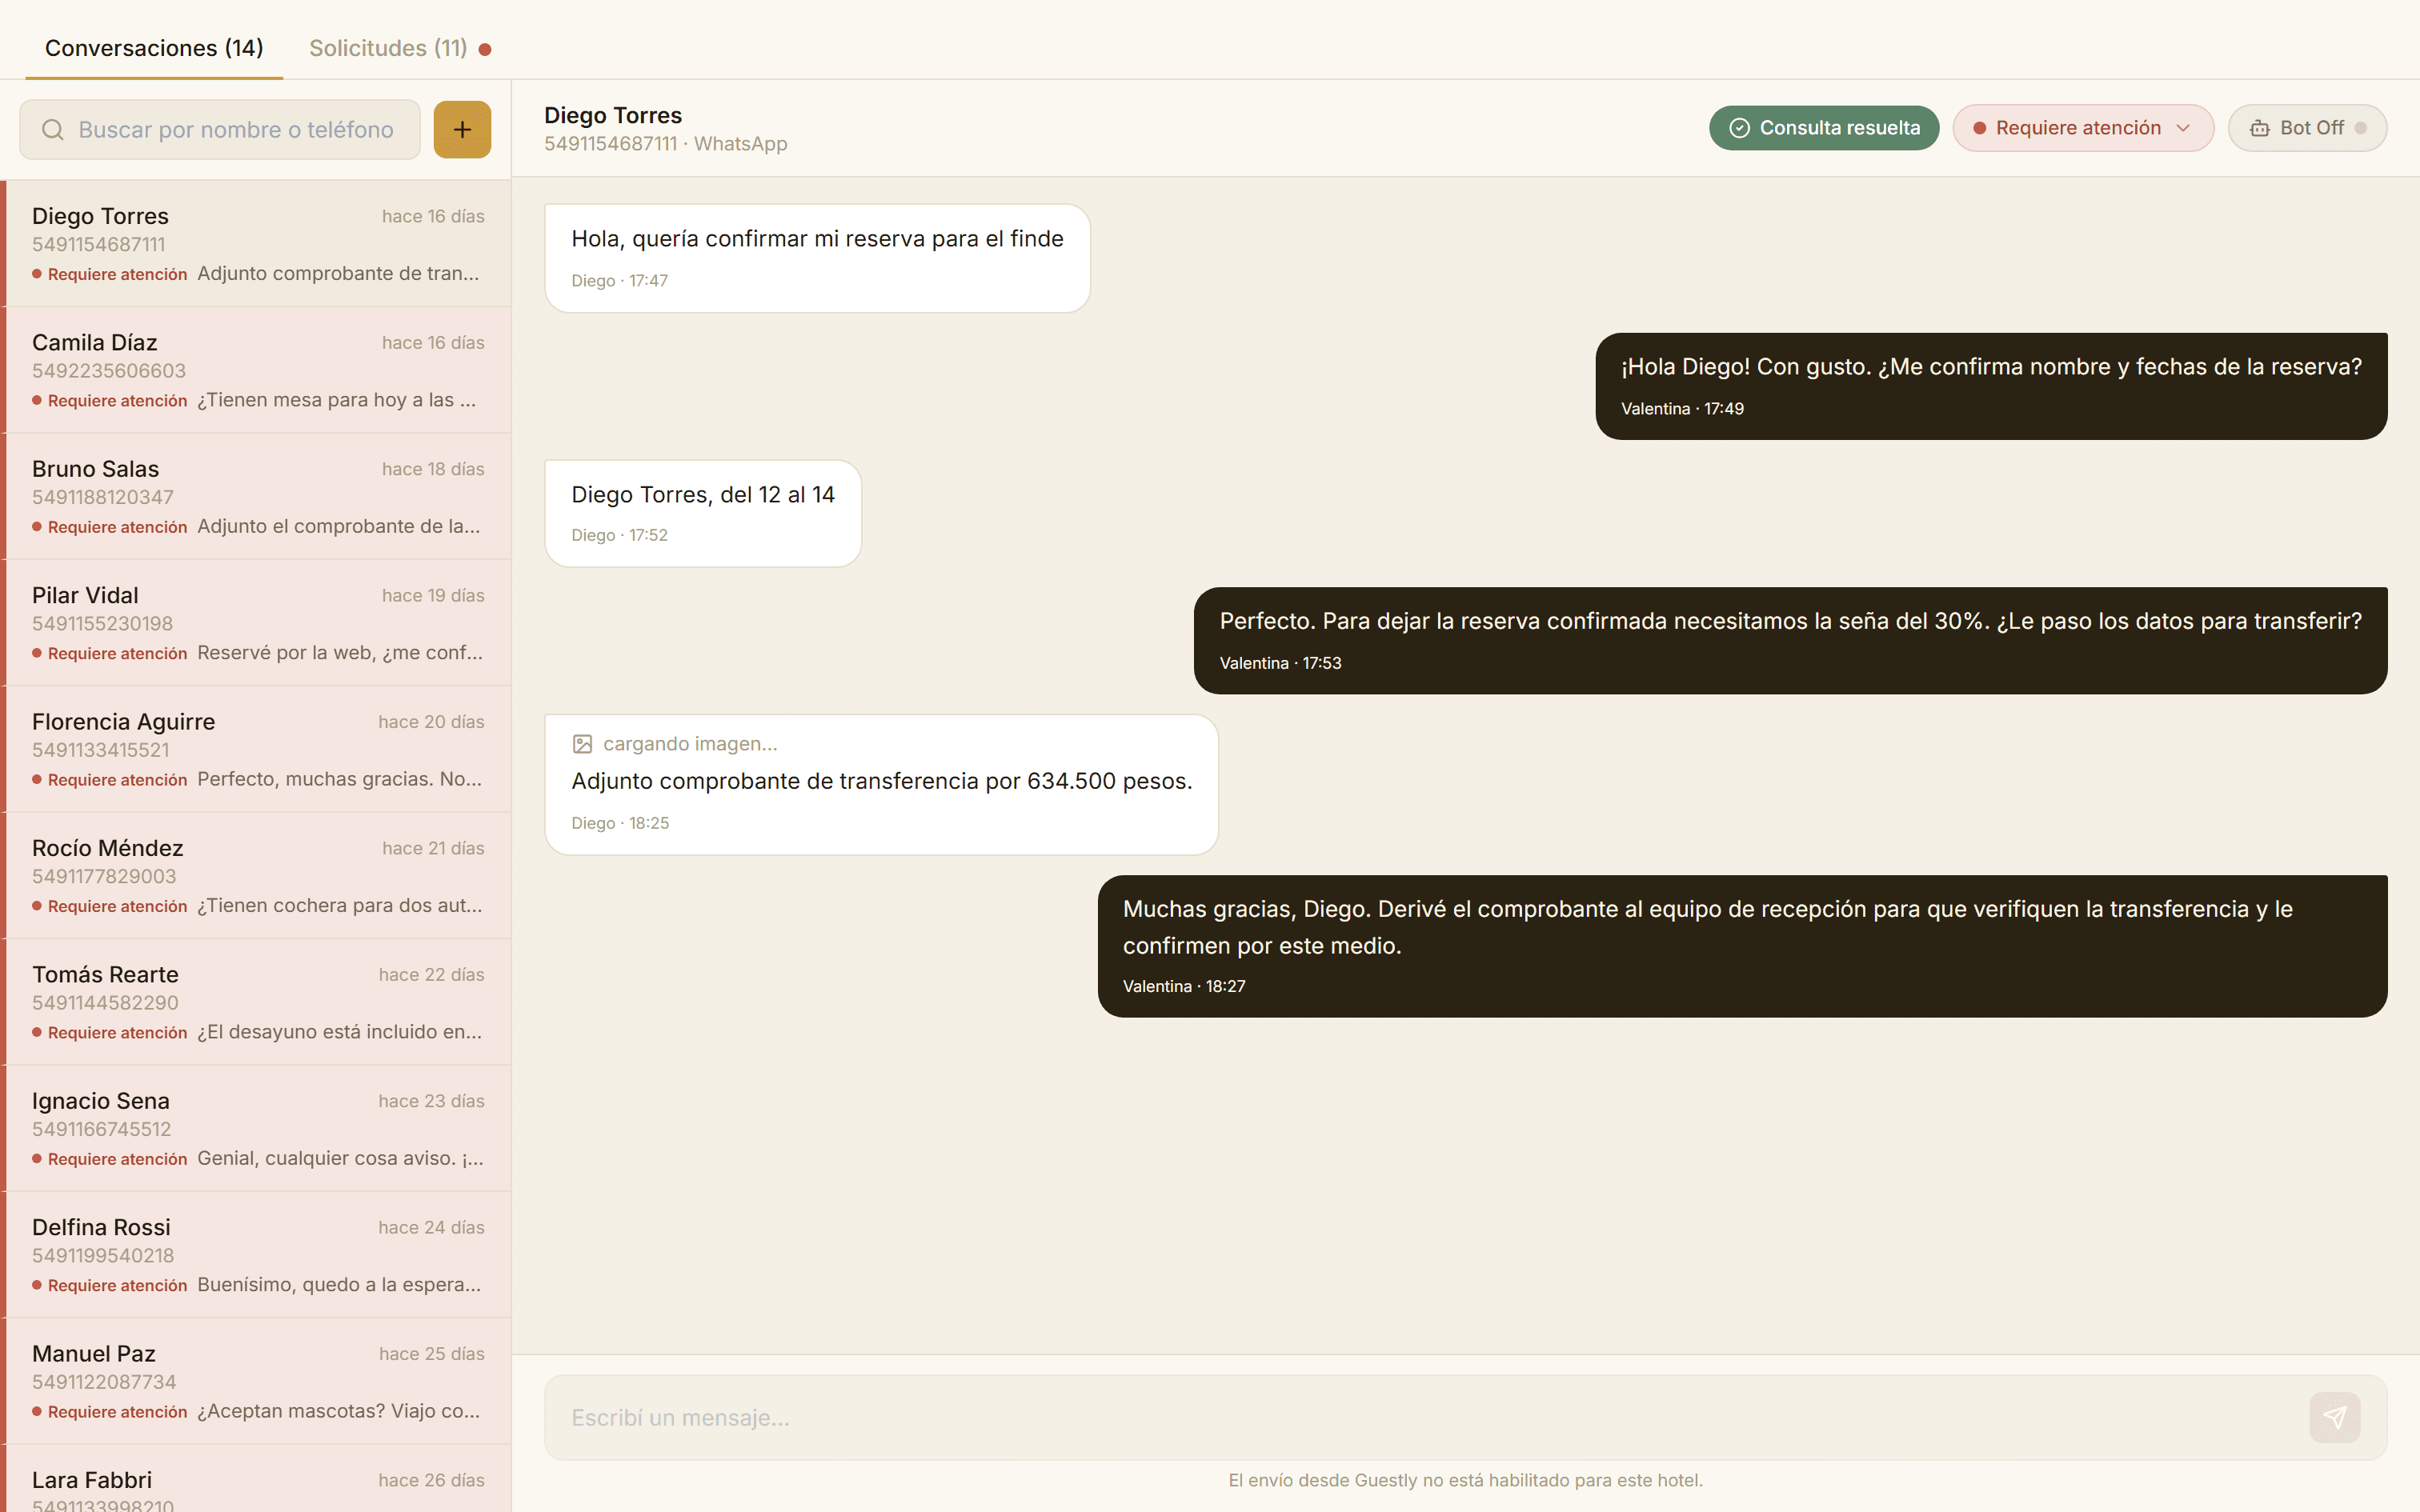Open Rocío Méndez conversation

click(x=256, y=875)
